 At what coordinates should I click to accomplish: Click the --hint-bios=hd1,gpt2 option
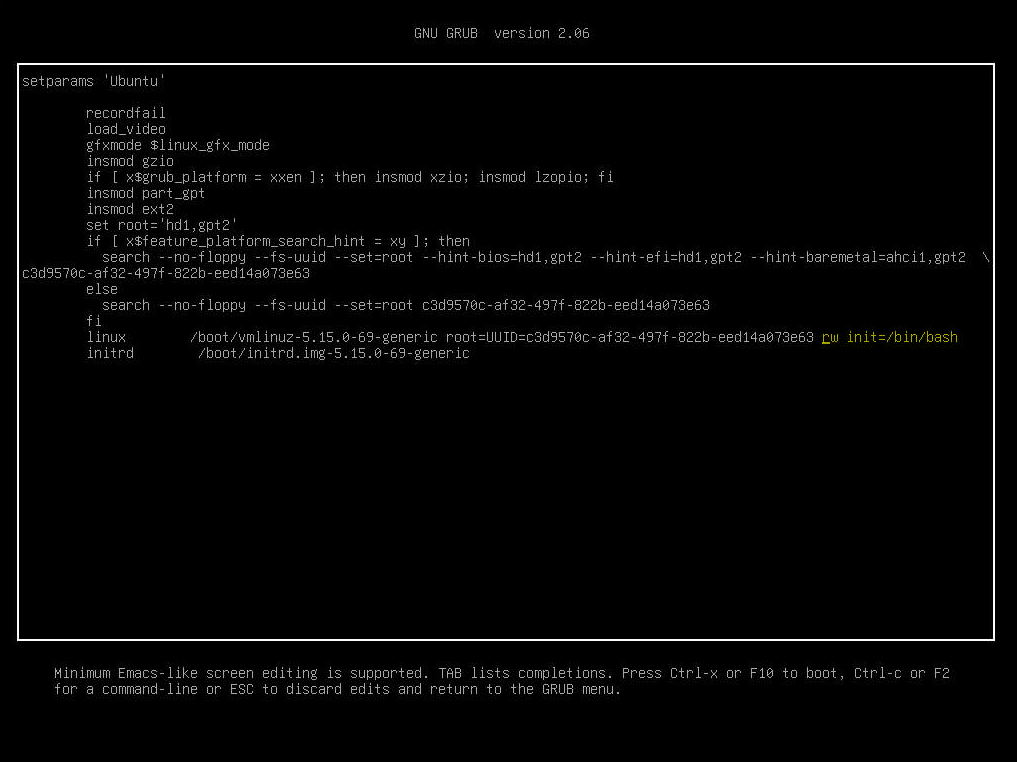[501, 257]
